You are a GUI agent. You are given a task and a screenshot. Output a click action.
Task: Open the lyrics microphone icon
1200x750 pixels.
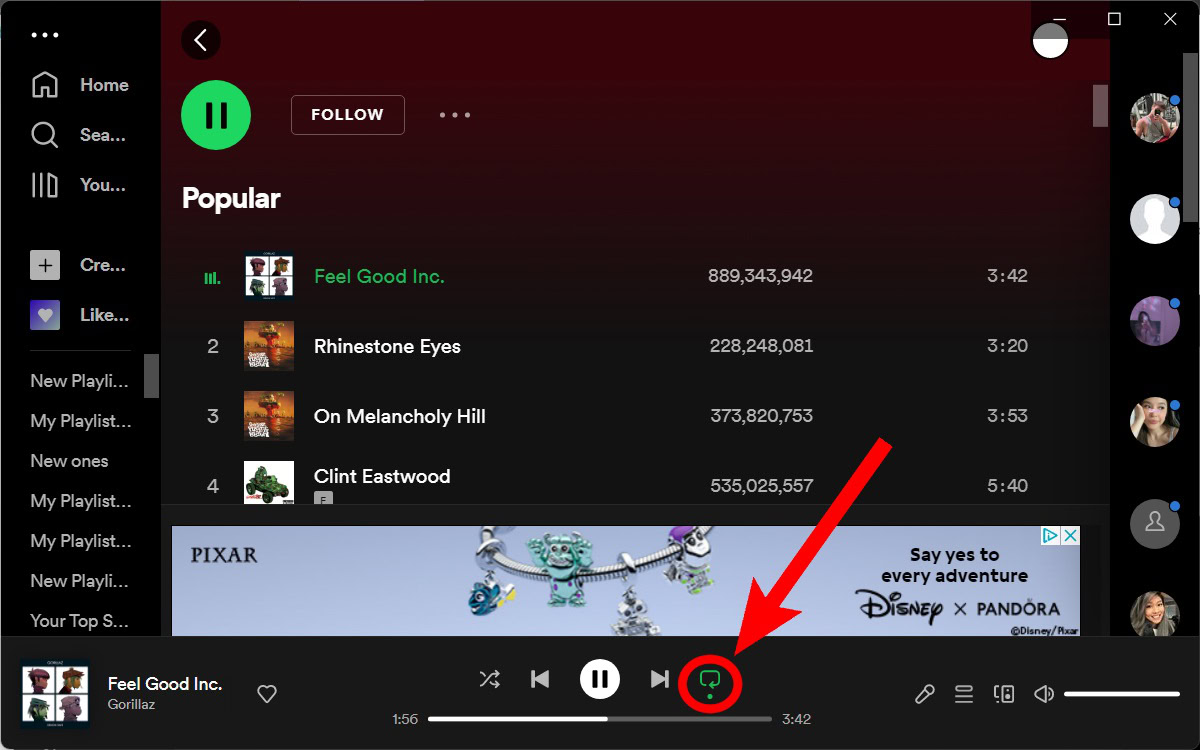(925, 694)
